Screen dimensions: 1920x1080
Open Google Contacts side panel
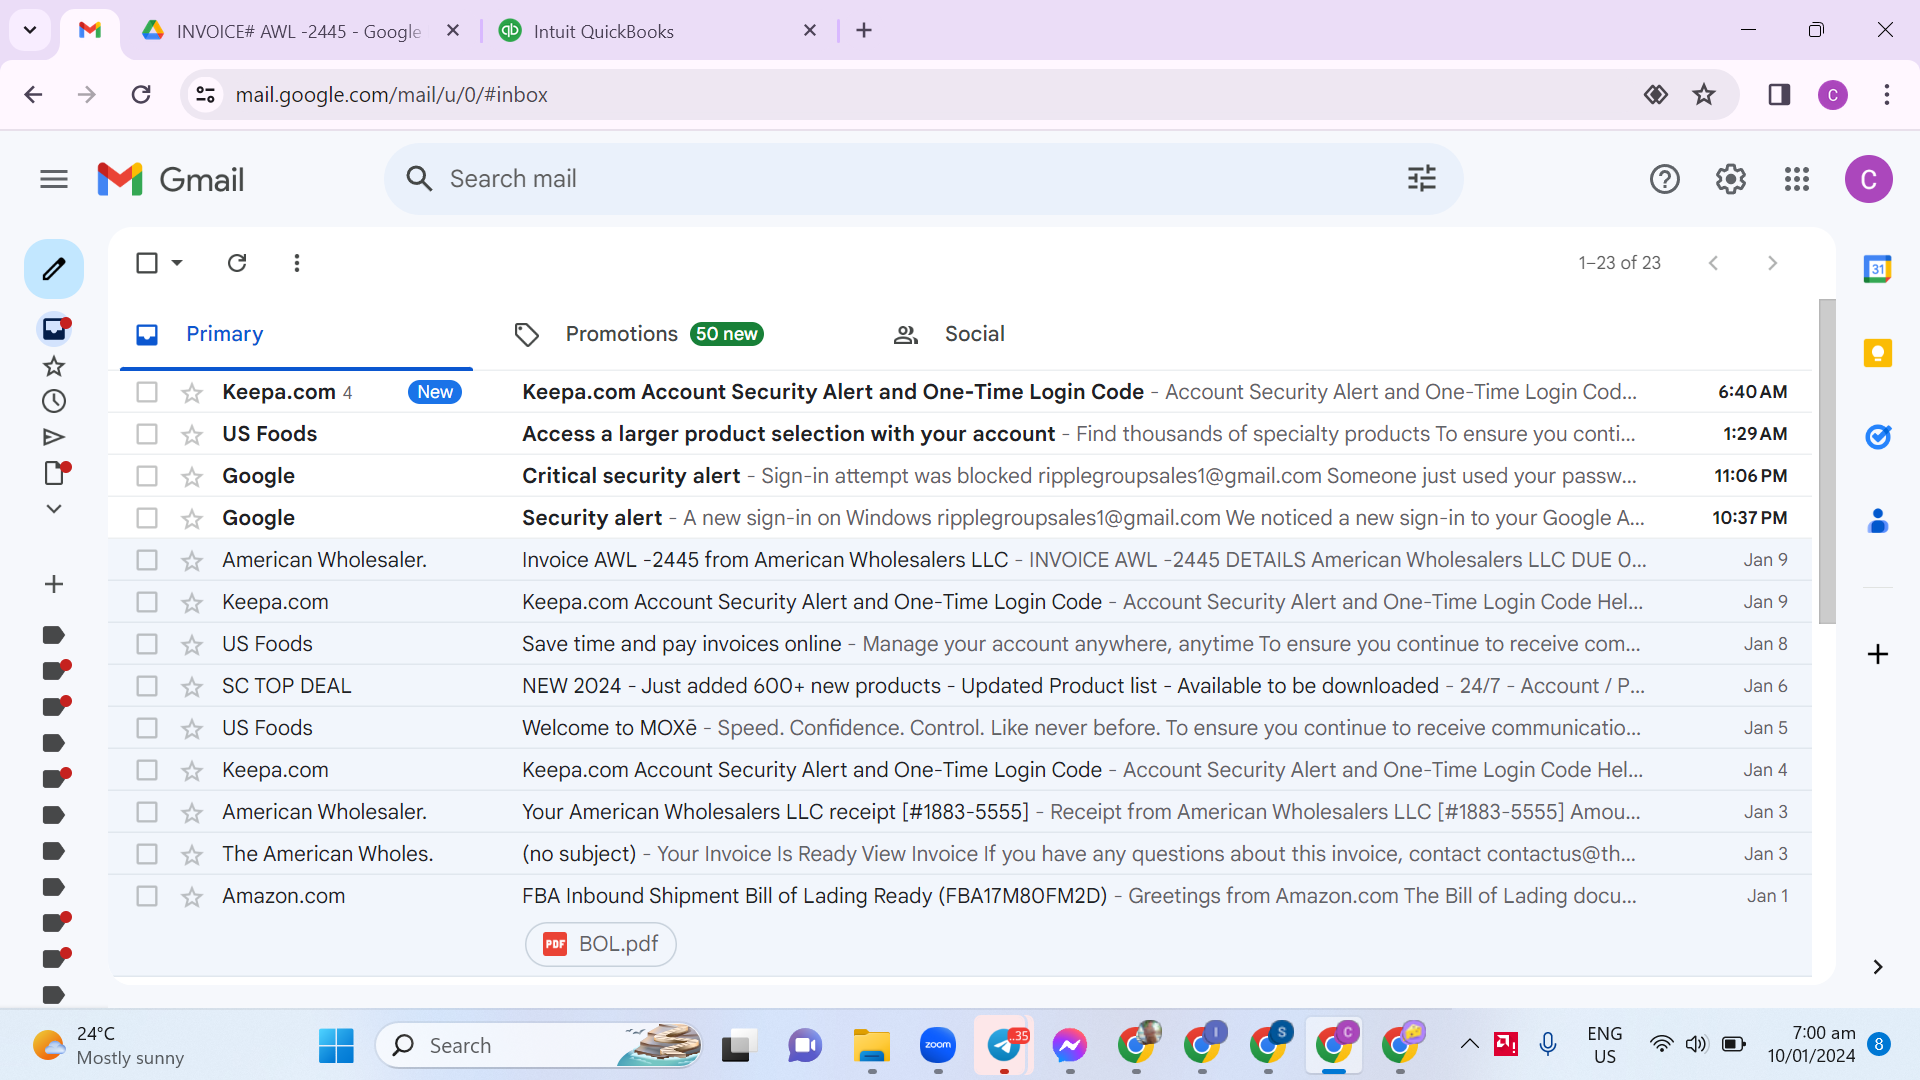coord(1878,521)
